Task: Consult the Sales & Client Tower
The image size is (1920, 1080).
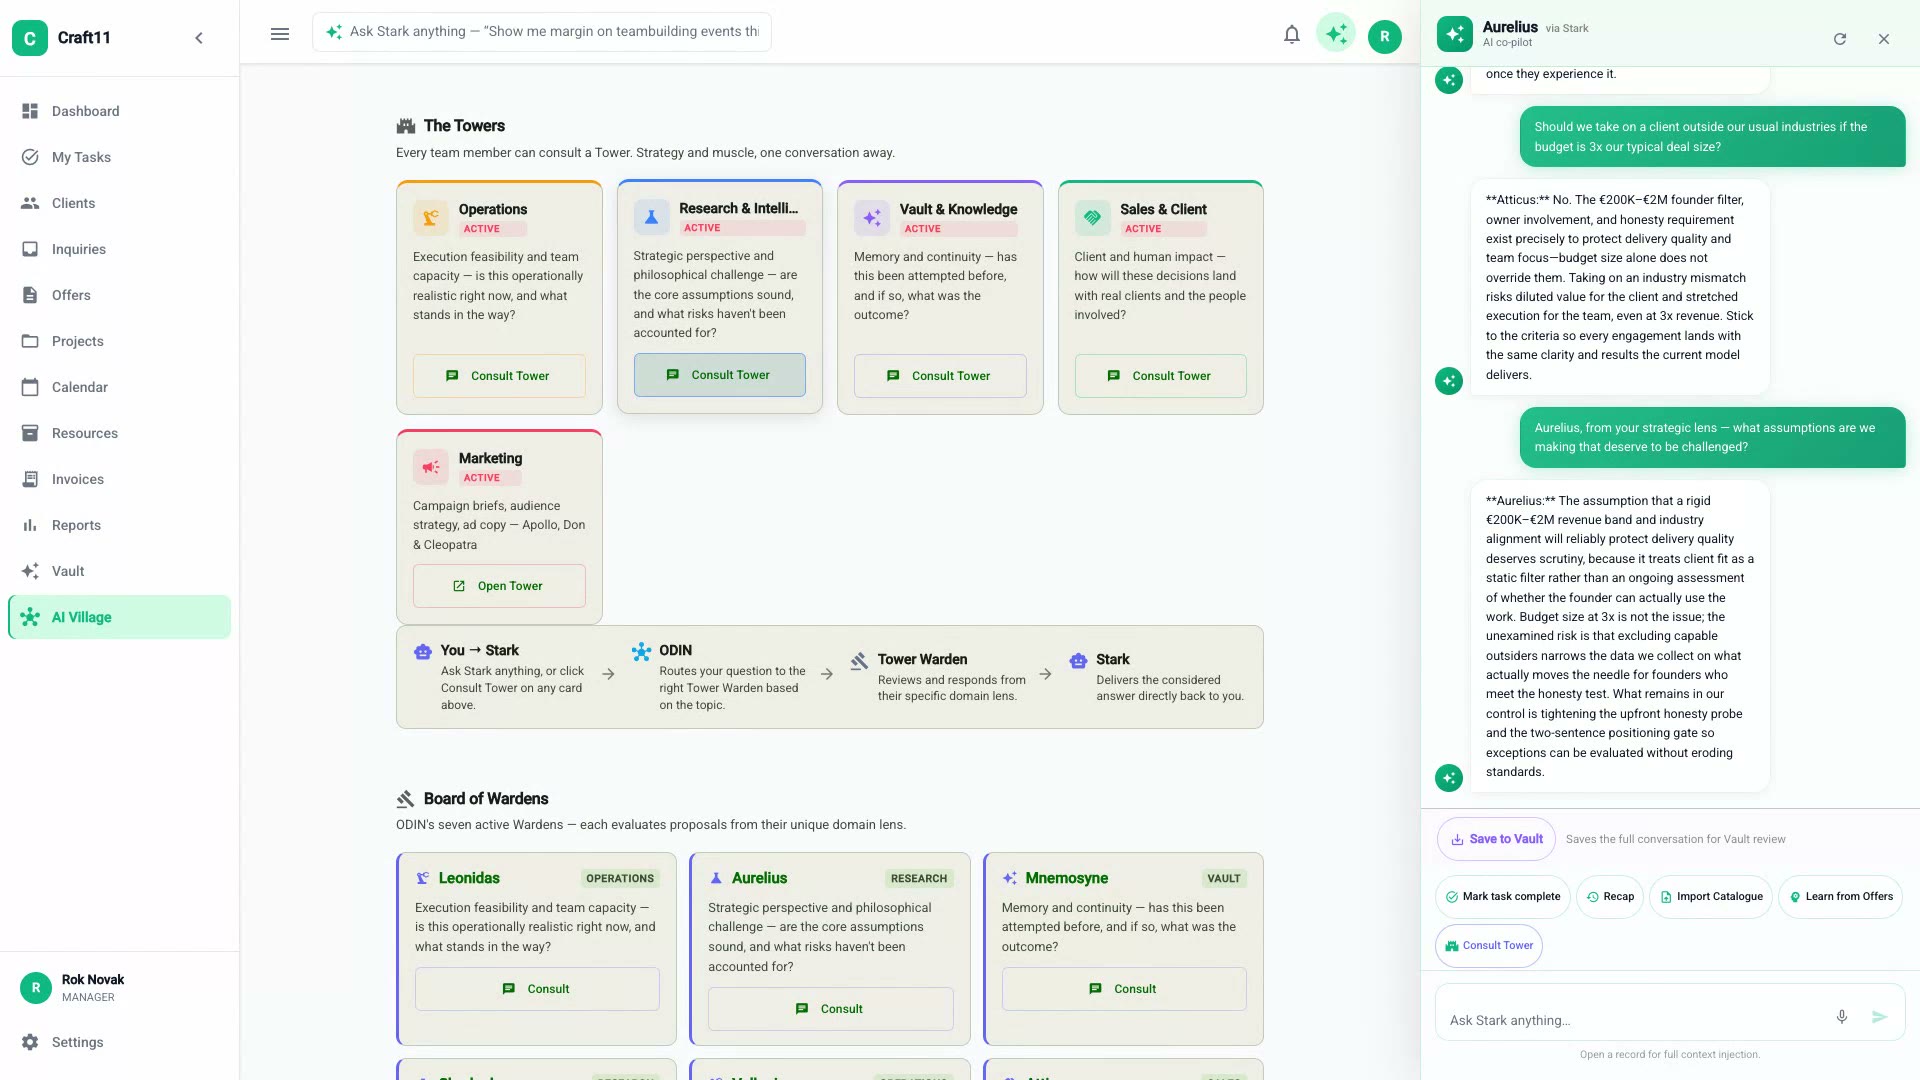Action: [x=1161, y=376]
